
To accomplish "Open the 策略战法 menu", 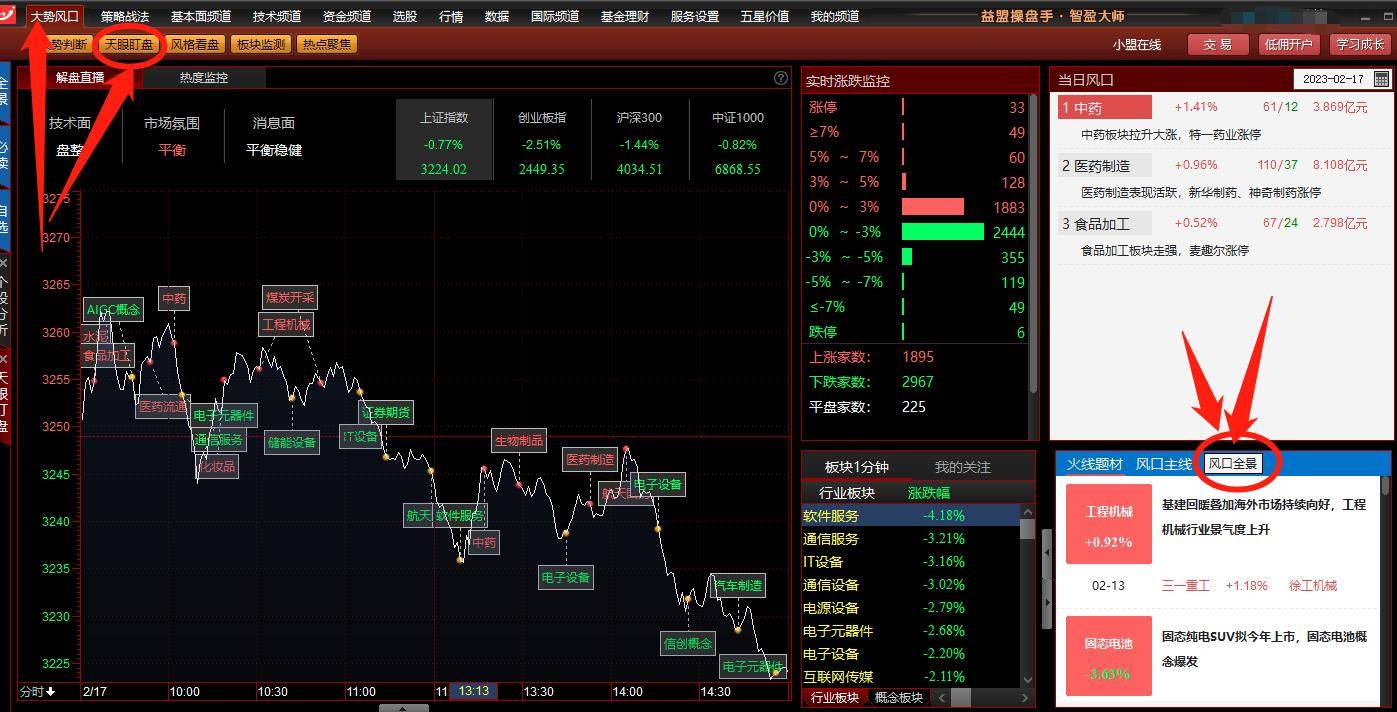I will click(125, 16).
